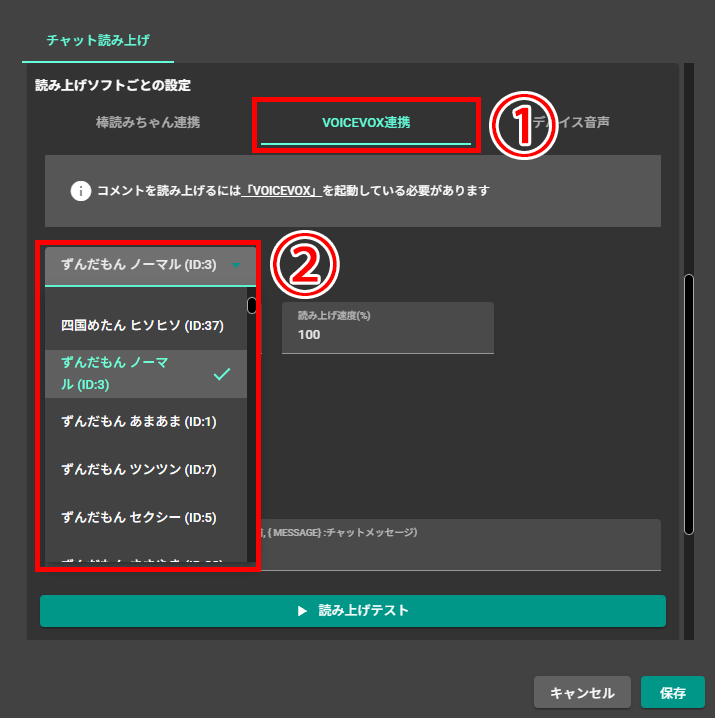Image resolution: width=715 pixels, height=718 pixels.
Task: Save settings with 保存 button
Action: tap(672, 692)
